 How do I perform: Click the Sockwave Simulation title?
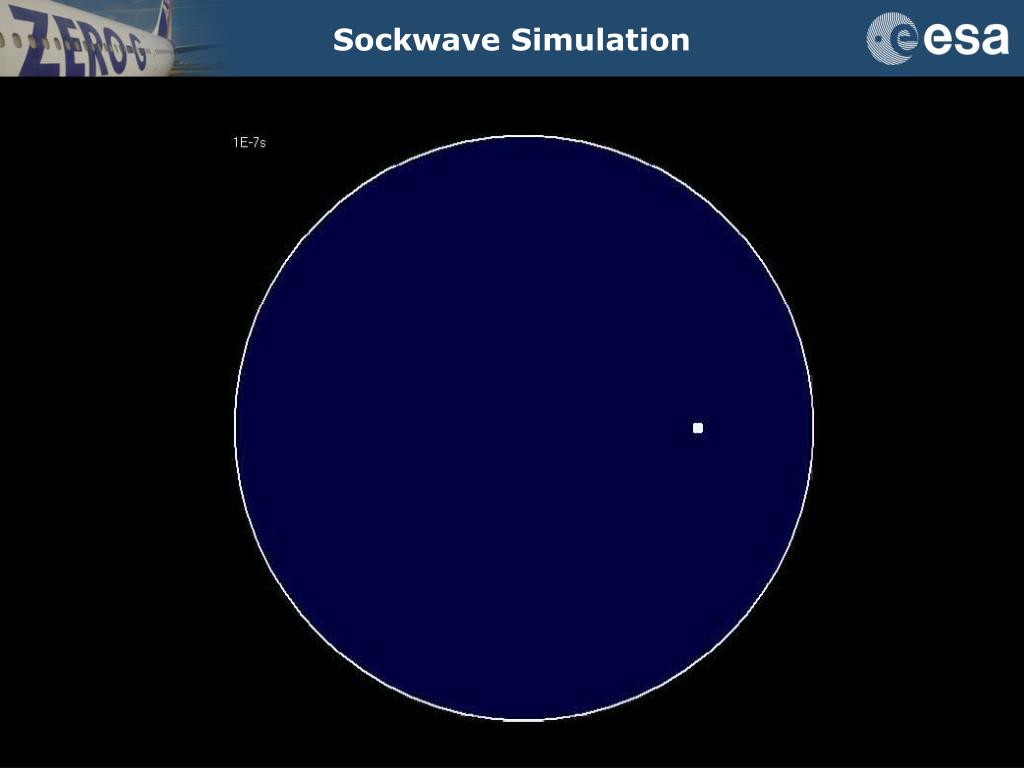pyautogui.click(x=511, y=40)
